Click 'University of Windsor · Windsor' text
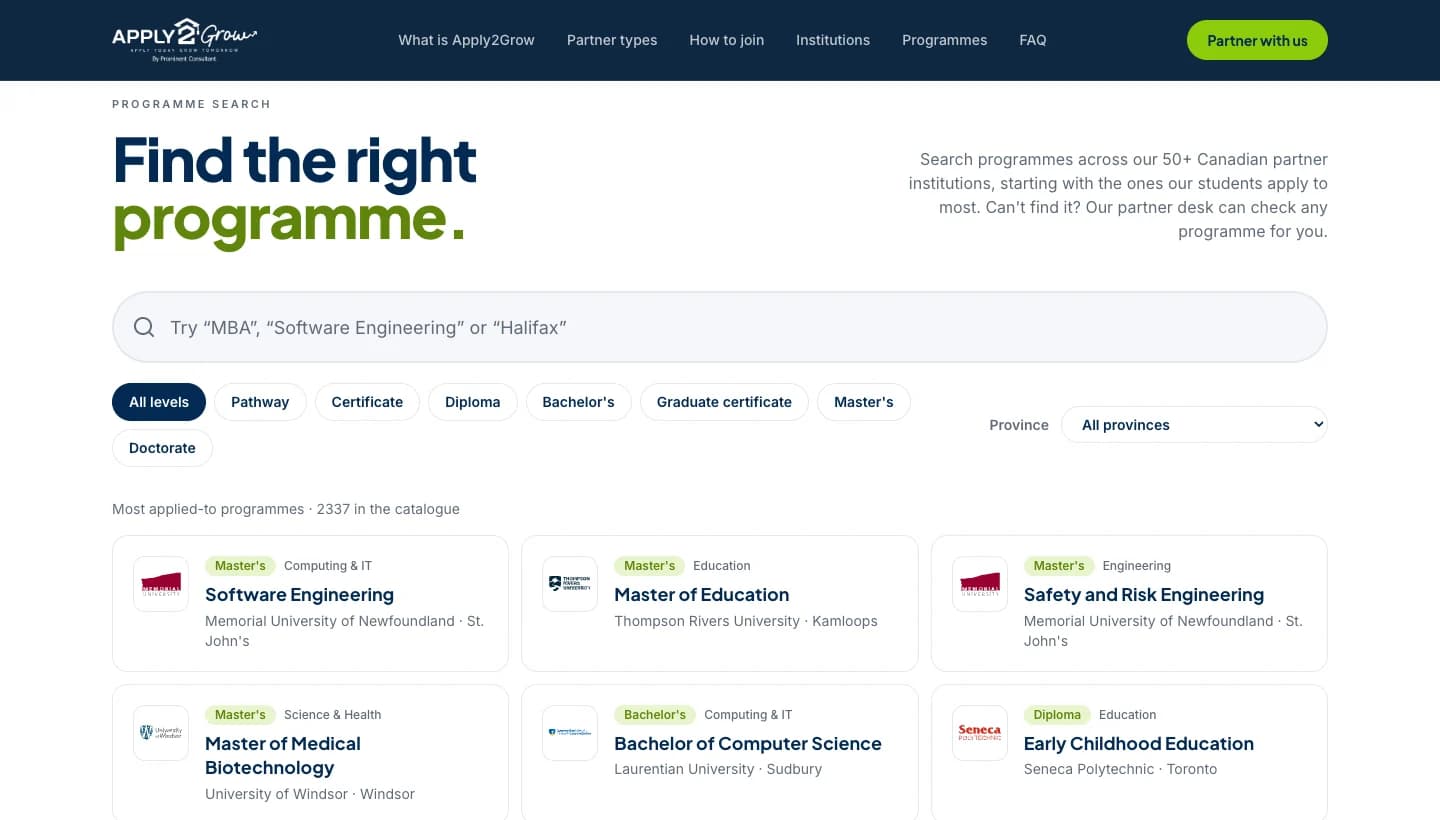The height and width of the screenshot is (820, 1440). [x=310, y=794]
